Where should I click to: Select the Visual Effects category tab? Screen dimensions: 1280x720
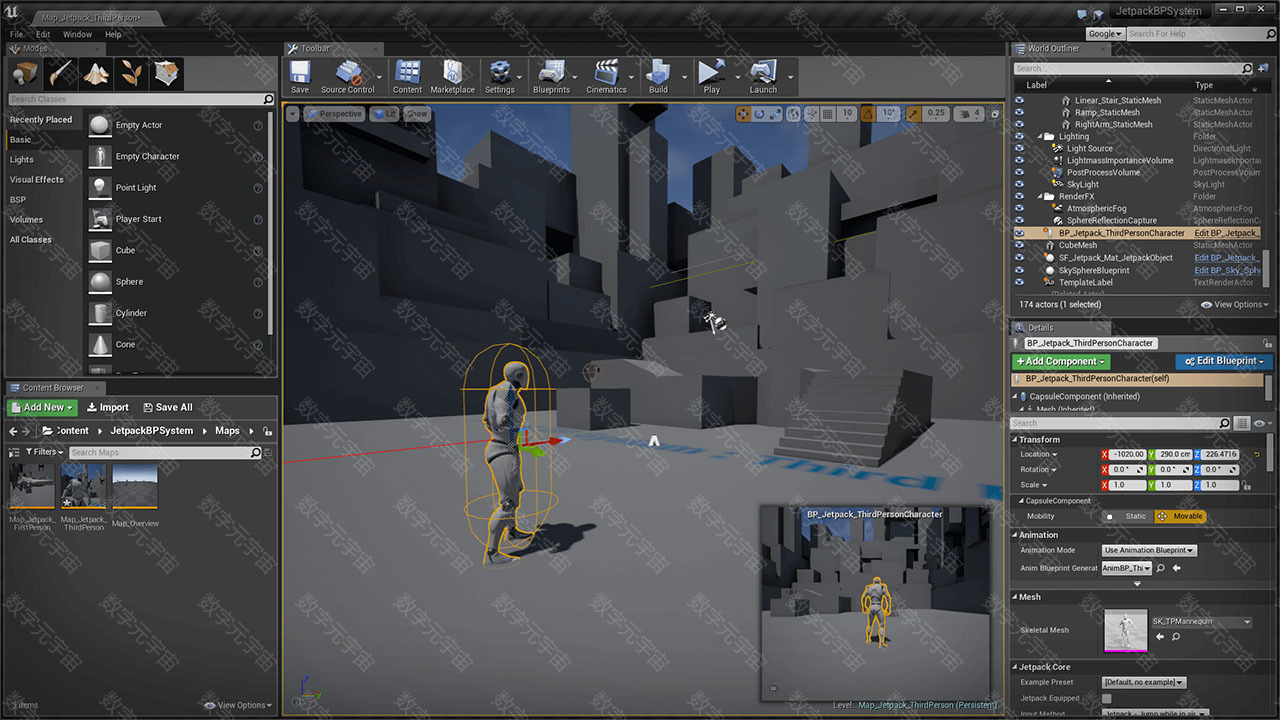point(37,180)
